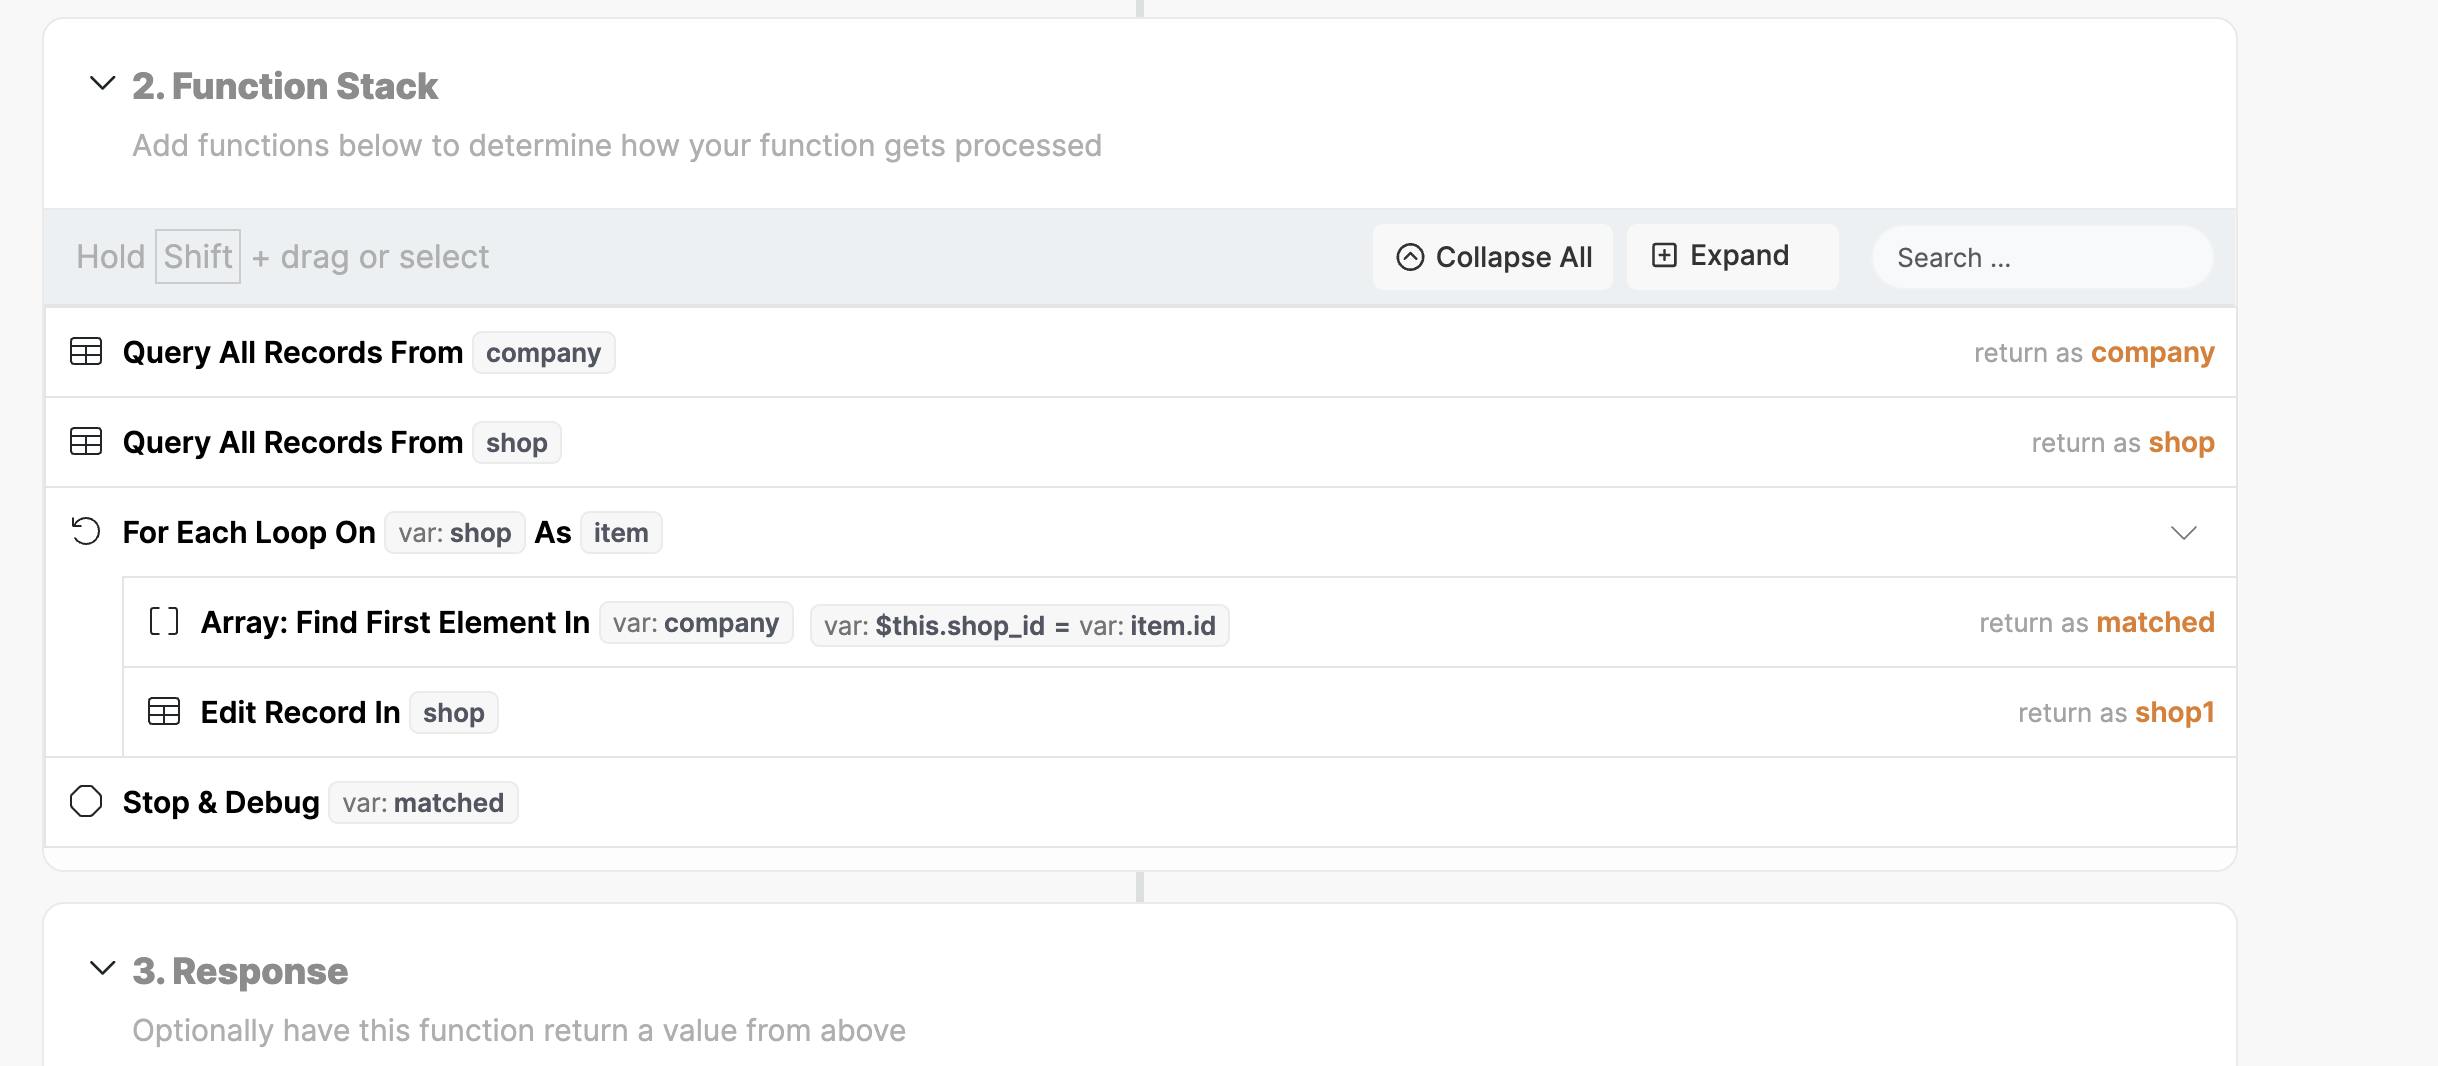
Task: Click the For Each Loop icon
Action: [86, 531]
